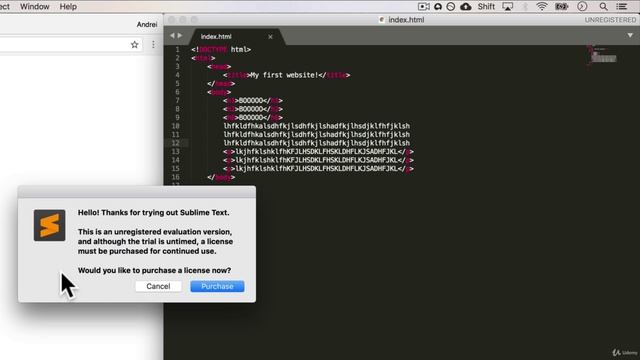The width and height of the screenshot is (640, 360).
Task: Click the Shift indicator in menu bar
Action: pos(486,7)
